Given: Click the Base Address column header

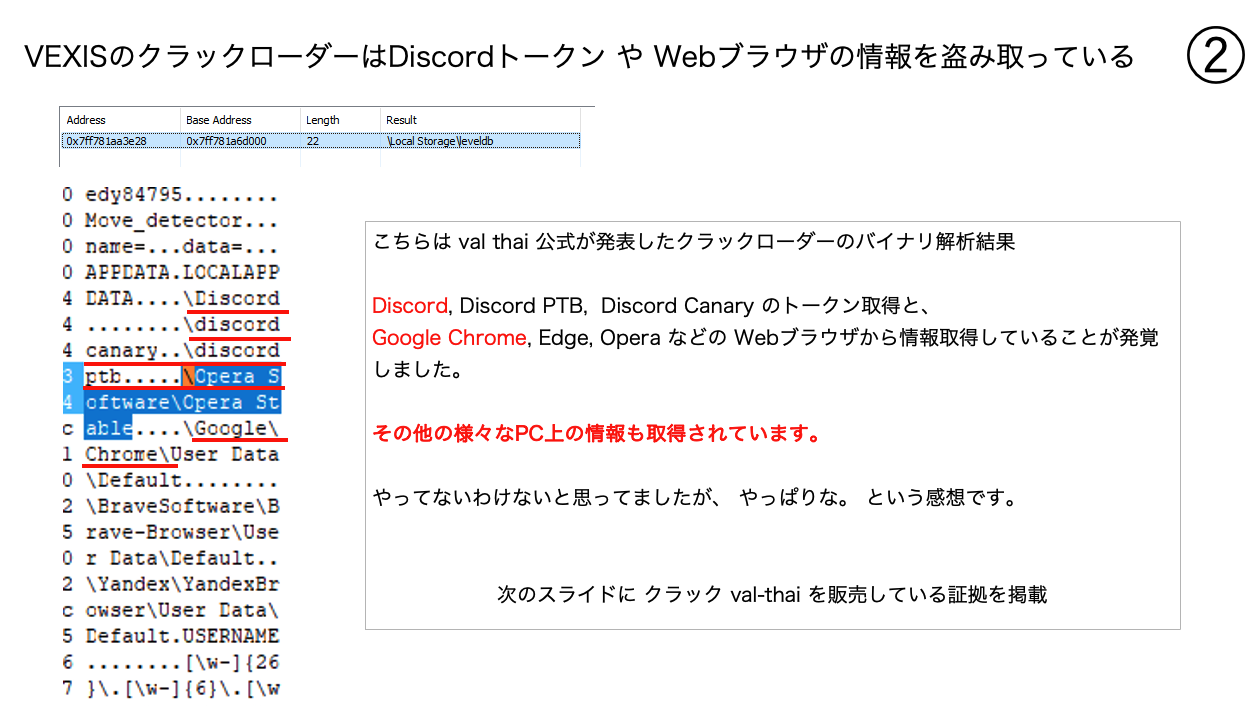Looking at the screenshot, I should (218, 120).
